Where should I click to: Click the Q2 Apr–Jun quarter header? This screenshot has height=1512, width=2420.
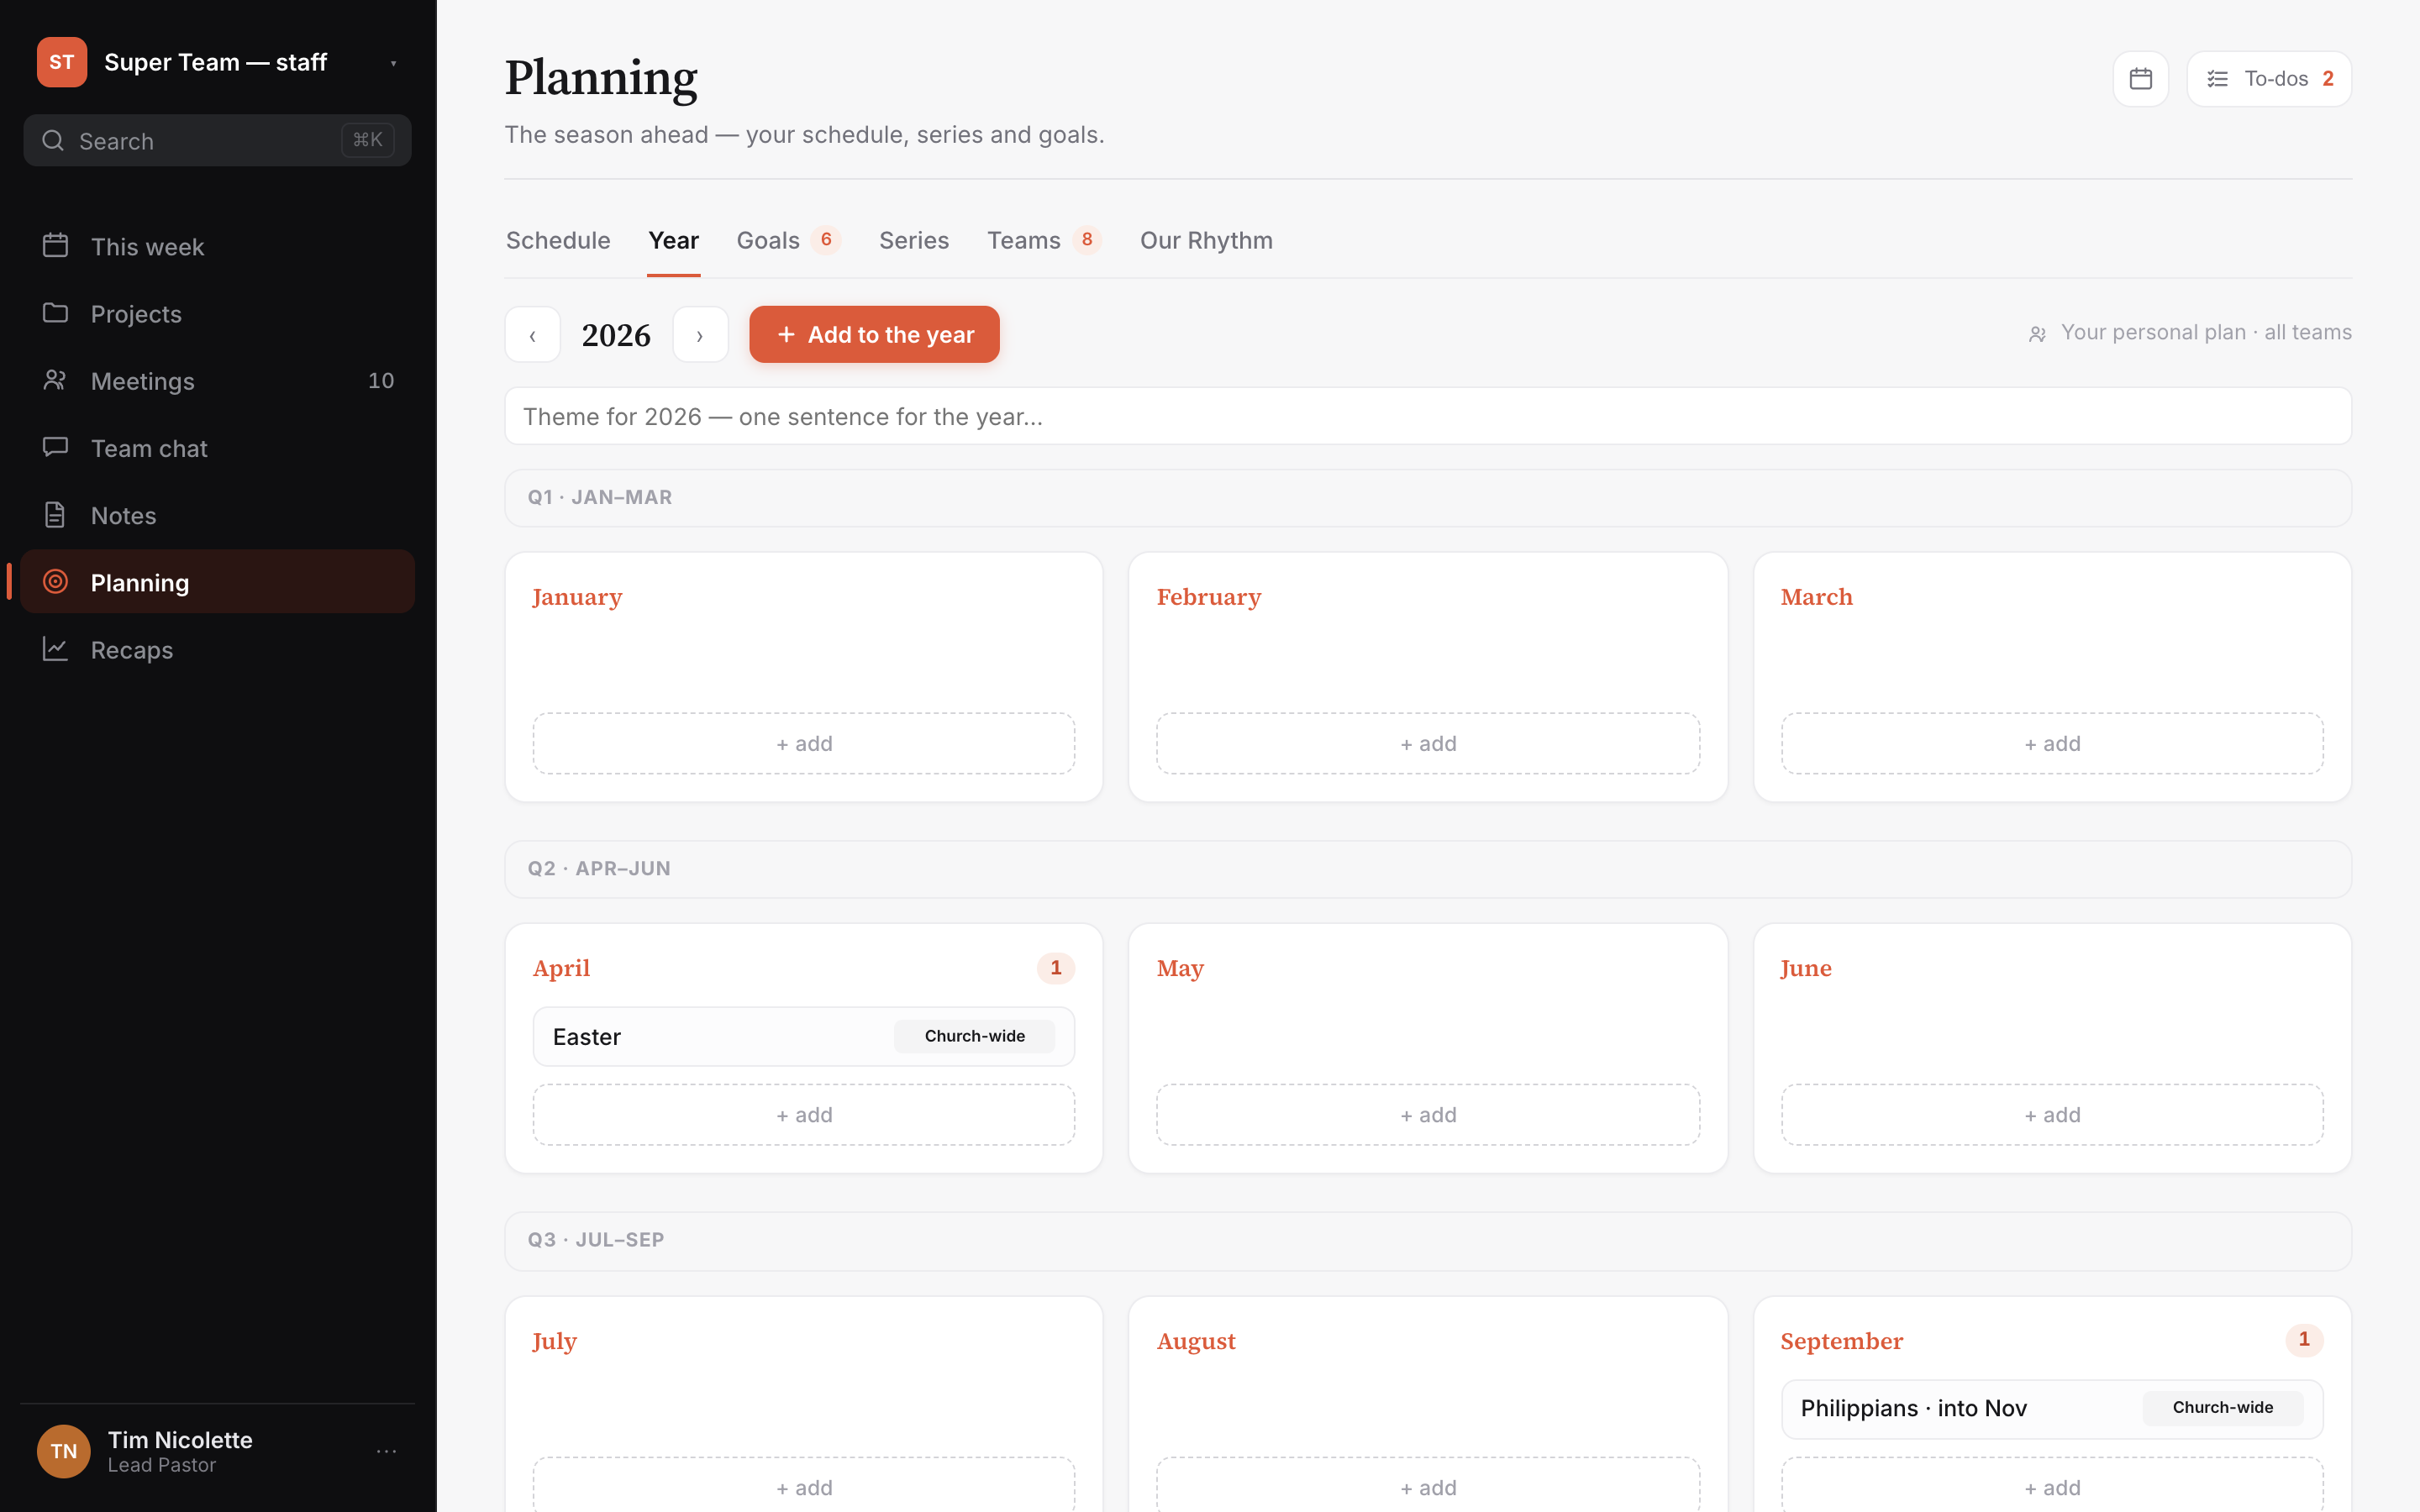click(x=1428, y=869)
